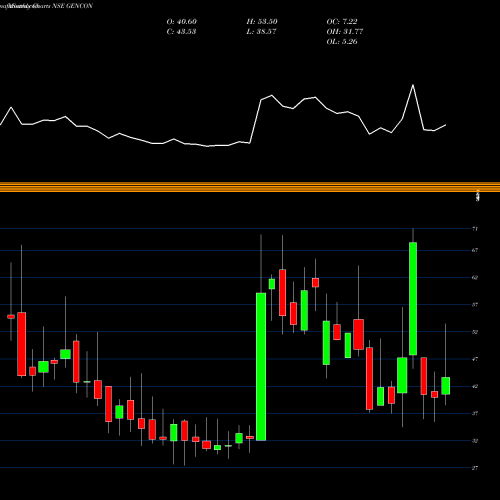Click the 57 price axis label
This screenshot has width=500, height=500.
475,305
